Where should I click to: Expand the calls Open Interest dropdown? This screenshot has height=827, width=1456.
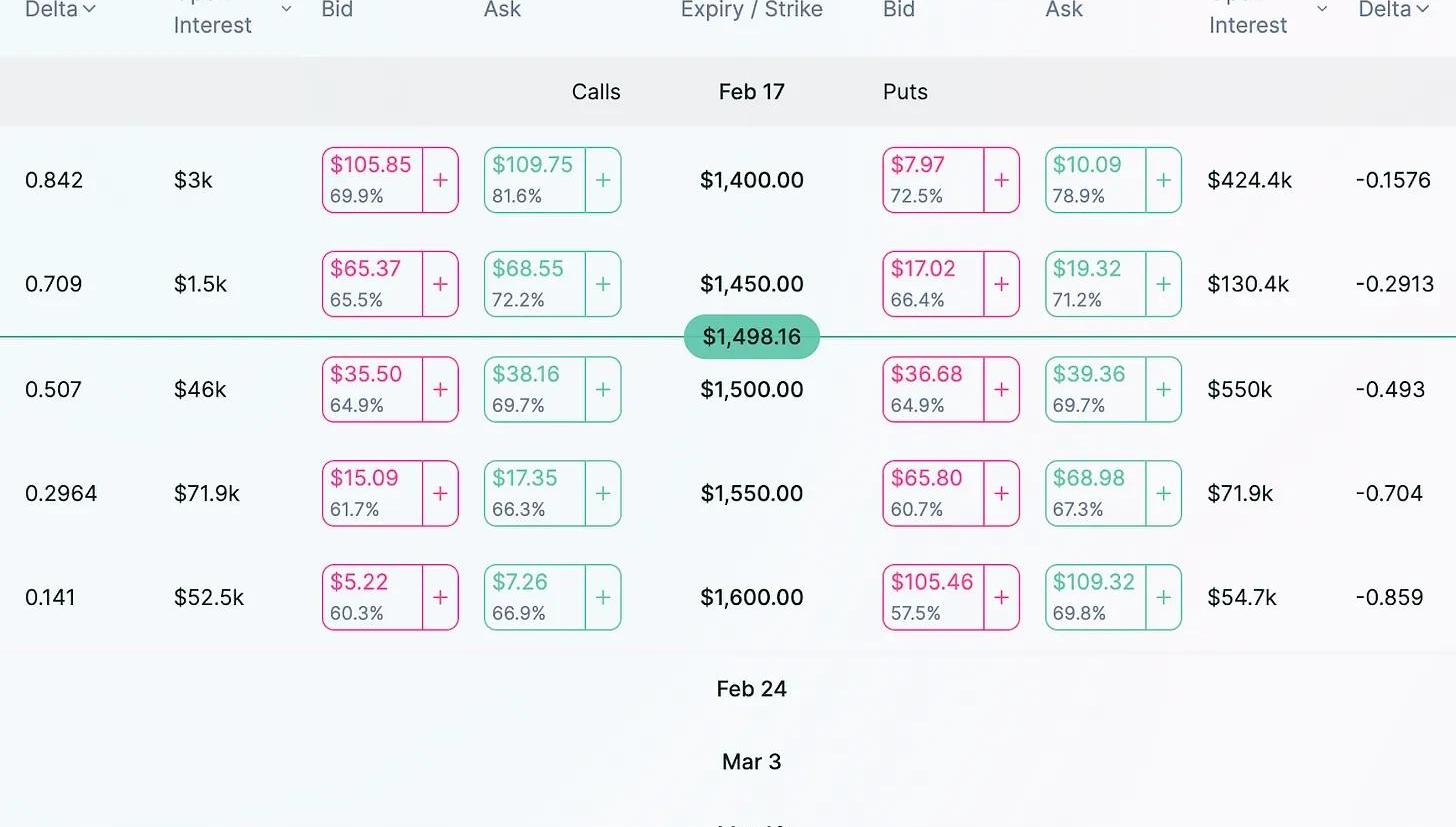tap(286, 9)
